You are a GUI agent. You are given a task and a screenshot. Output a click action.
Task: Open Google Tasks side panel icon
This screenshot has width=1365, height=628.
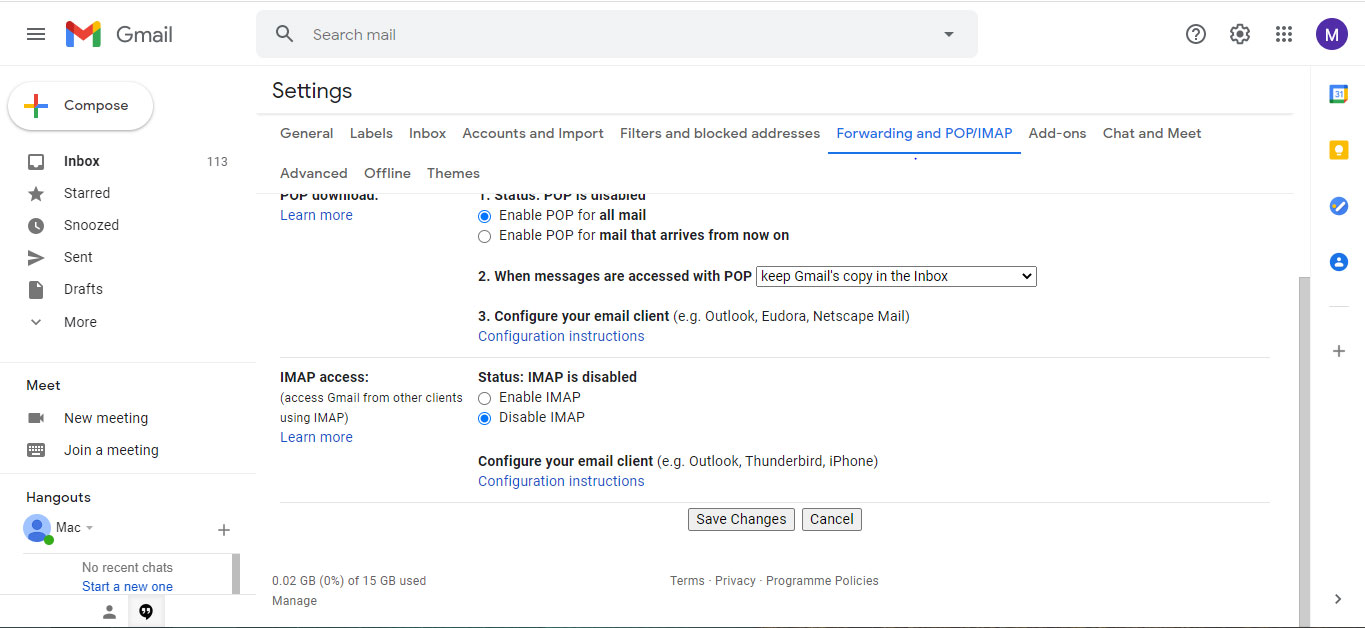[1338, 206]
